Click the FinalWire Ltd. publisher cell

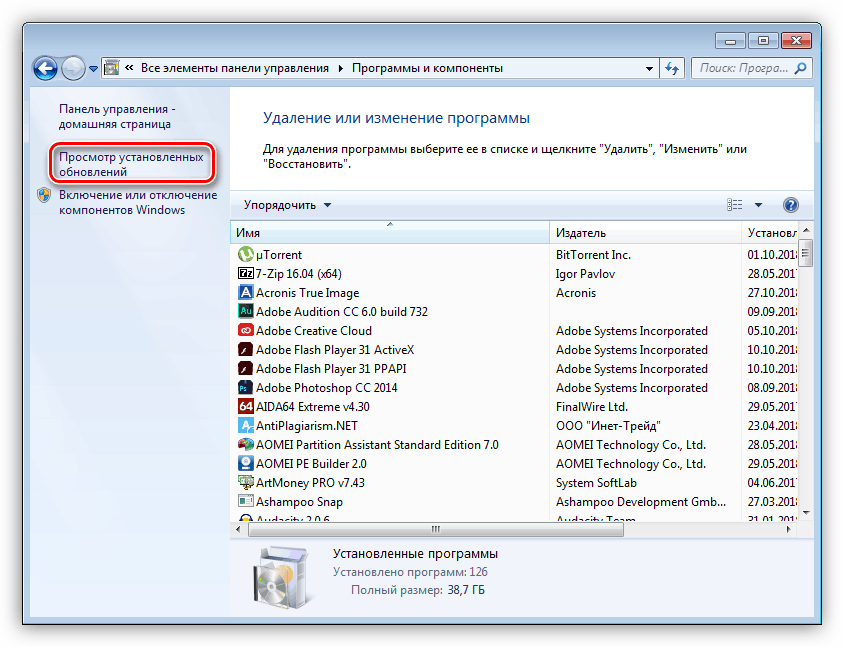click(592, 406)
